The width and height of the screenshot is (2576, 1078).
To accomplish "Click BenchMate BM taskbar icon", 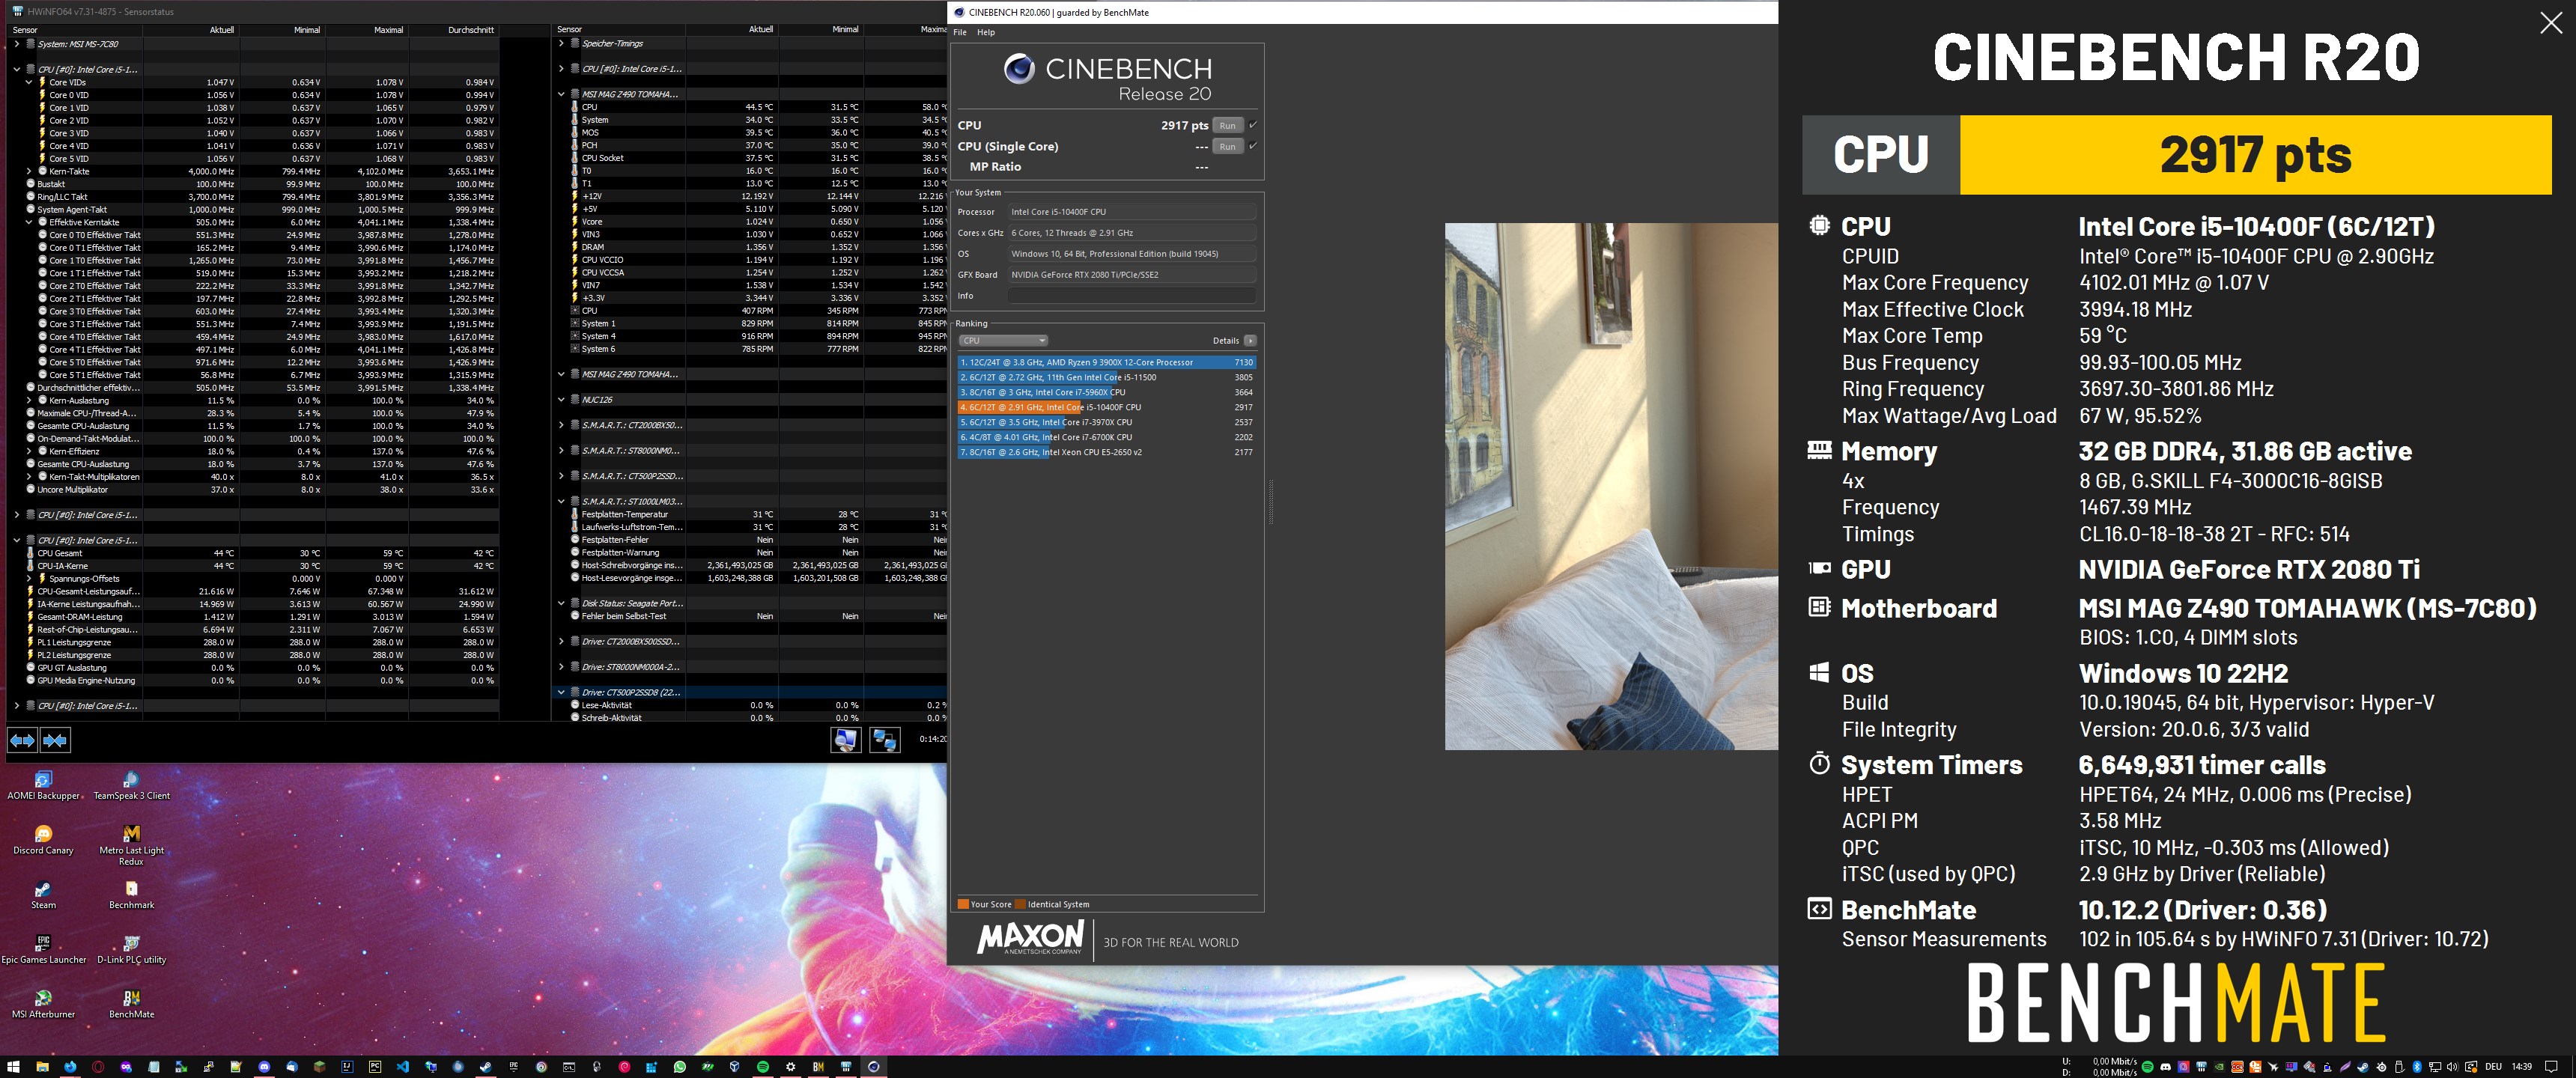I will [819, 1067].
